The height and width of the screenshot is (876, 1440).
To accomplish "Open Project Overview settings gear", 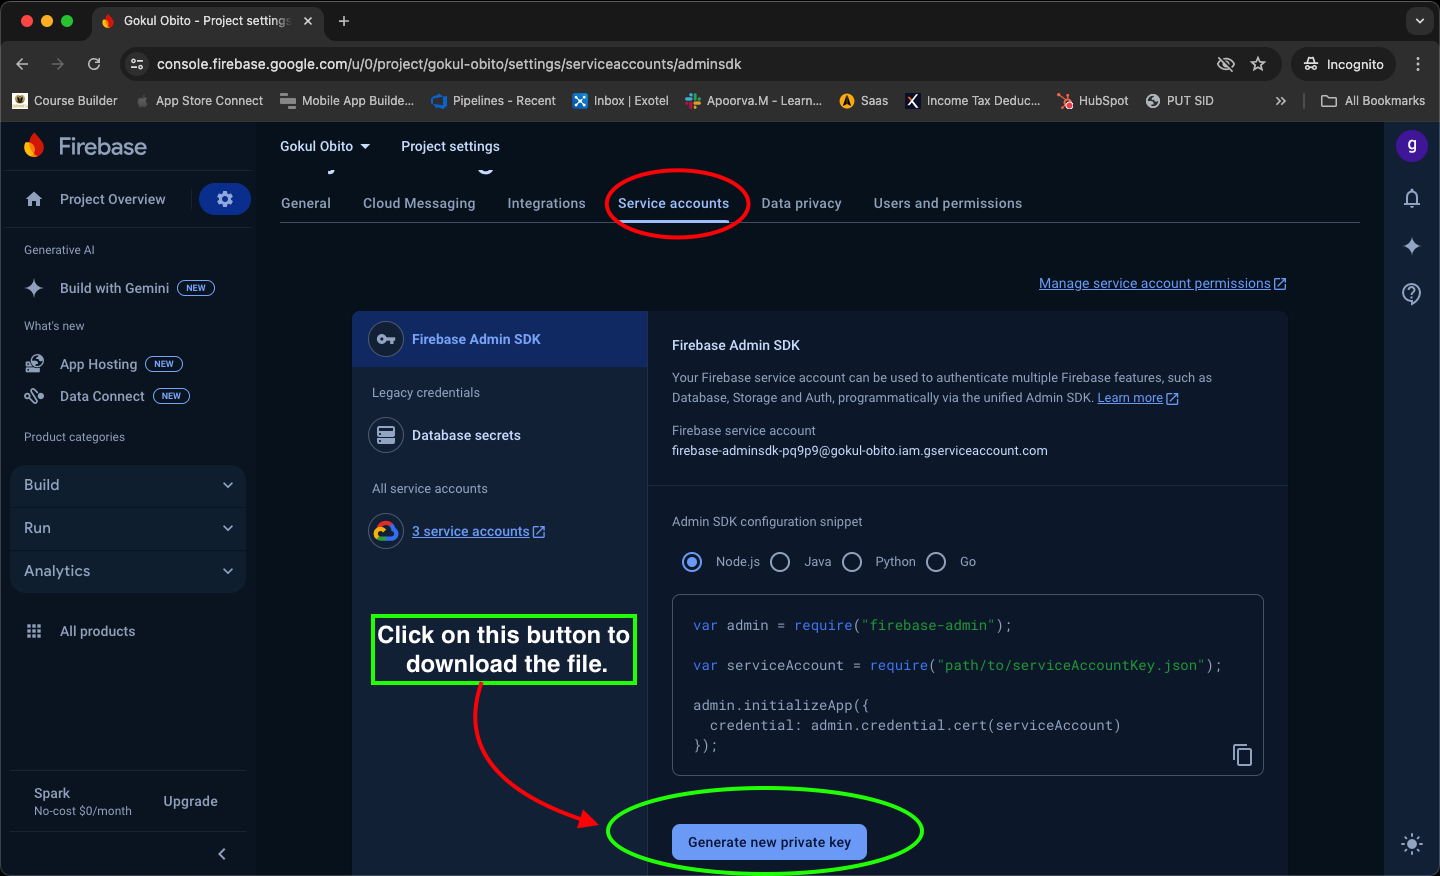I will [224, 198].
